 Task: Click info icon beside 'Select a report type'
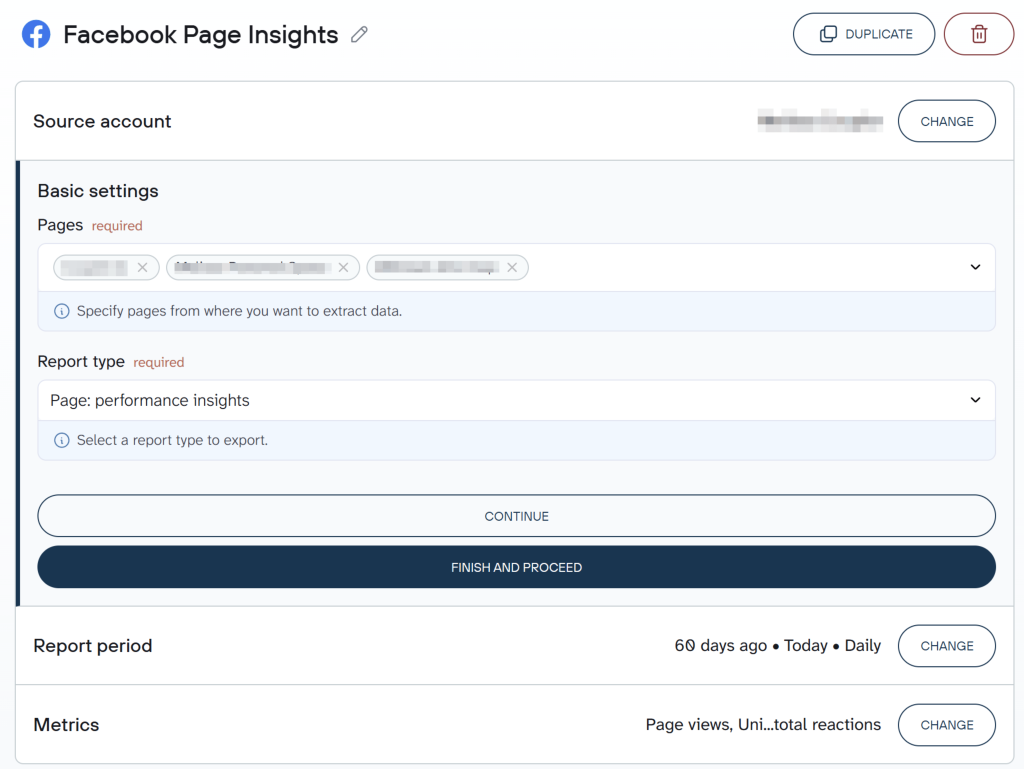coord(61,441)
